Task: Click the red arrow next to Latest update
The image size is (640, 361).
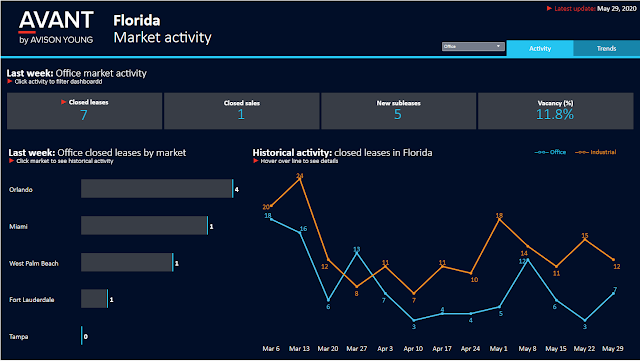Action: coord(549,8)
